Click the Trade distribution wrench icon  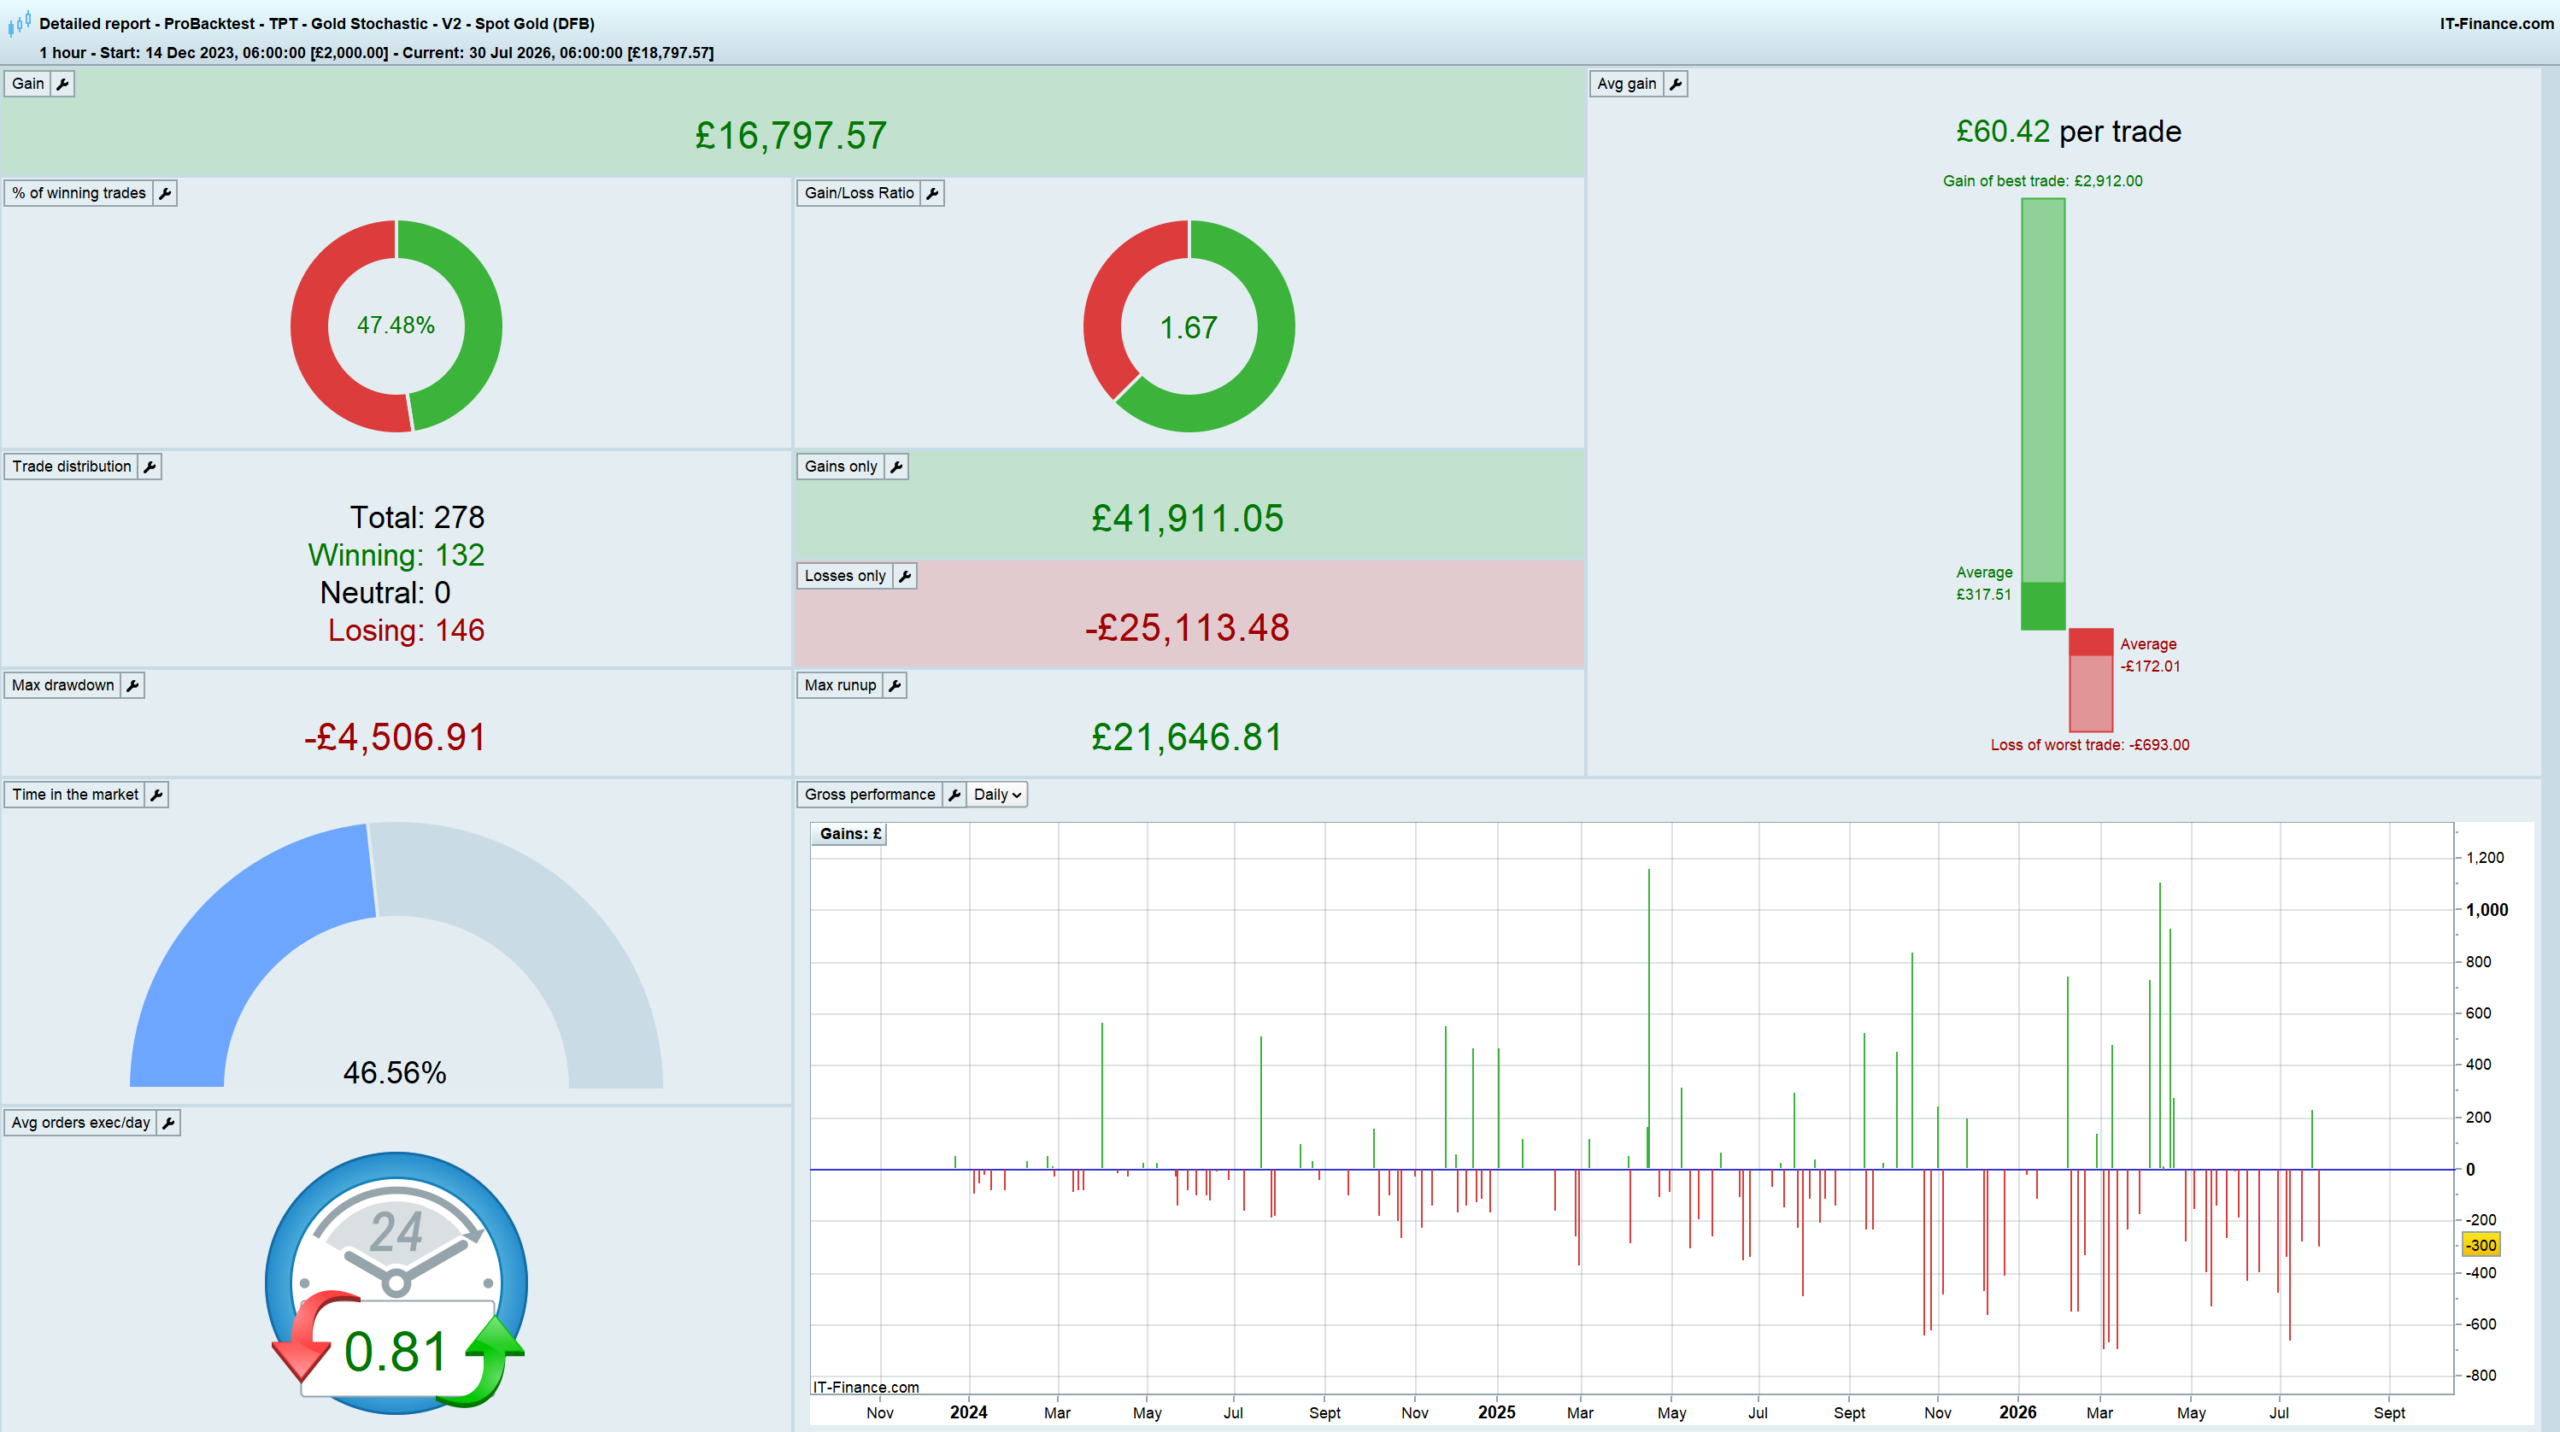150,467
